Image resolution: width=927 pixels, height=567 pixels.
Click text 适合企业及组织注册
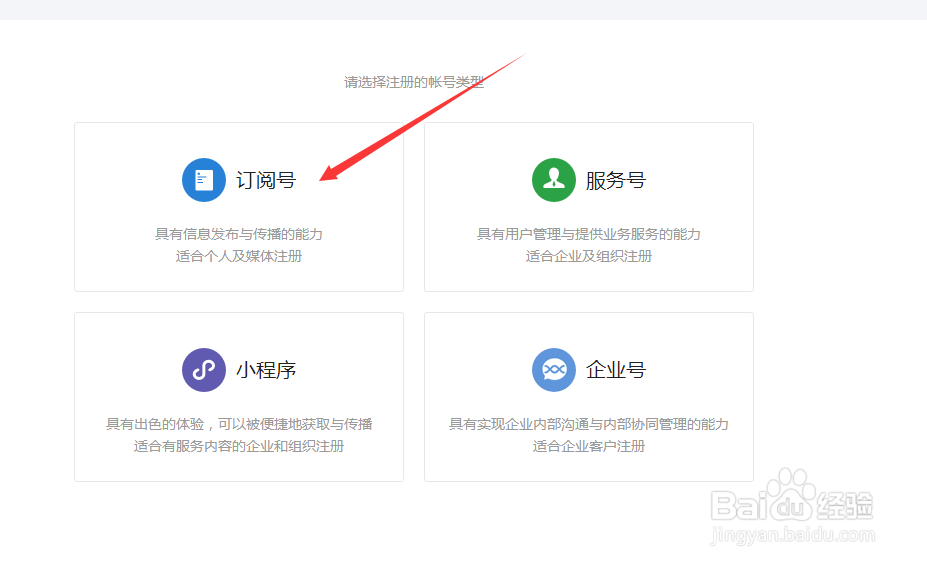589,256
